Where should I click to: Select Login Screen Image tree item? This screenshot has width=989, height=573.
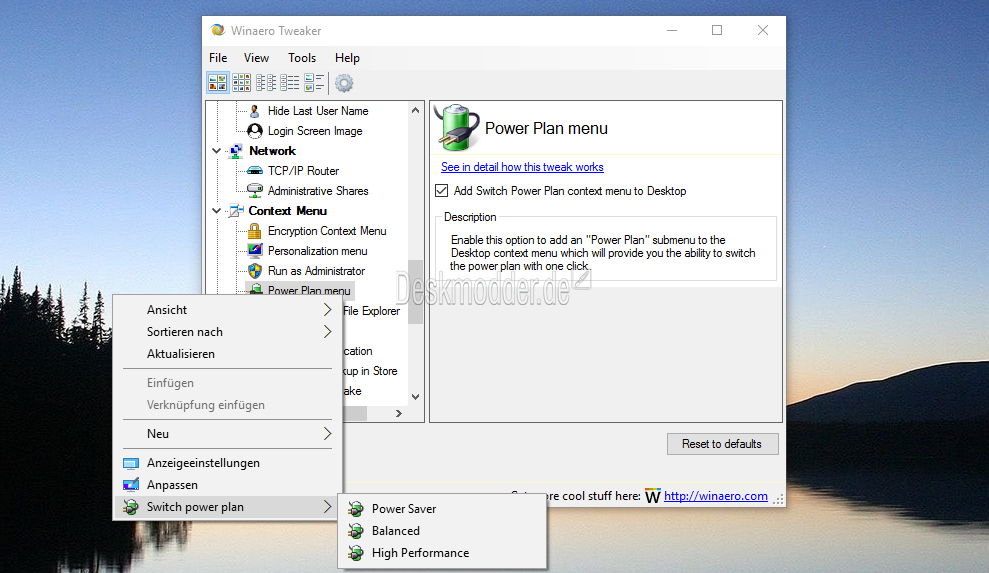315,131
